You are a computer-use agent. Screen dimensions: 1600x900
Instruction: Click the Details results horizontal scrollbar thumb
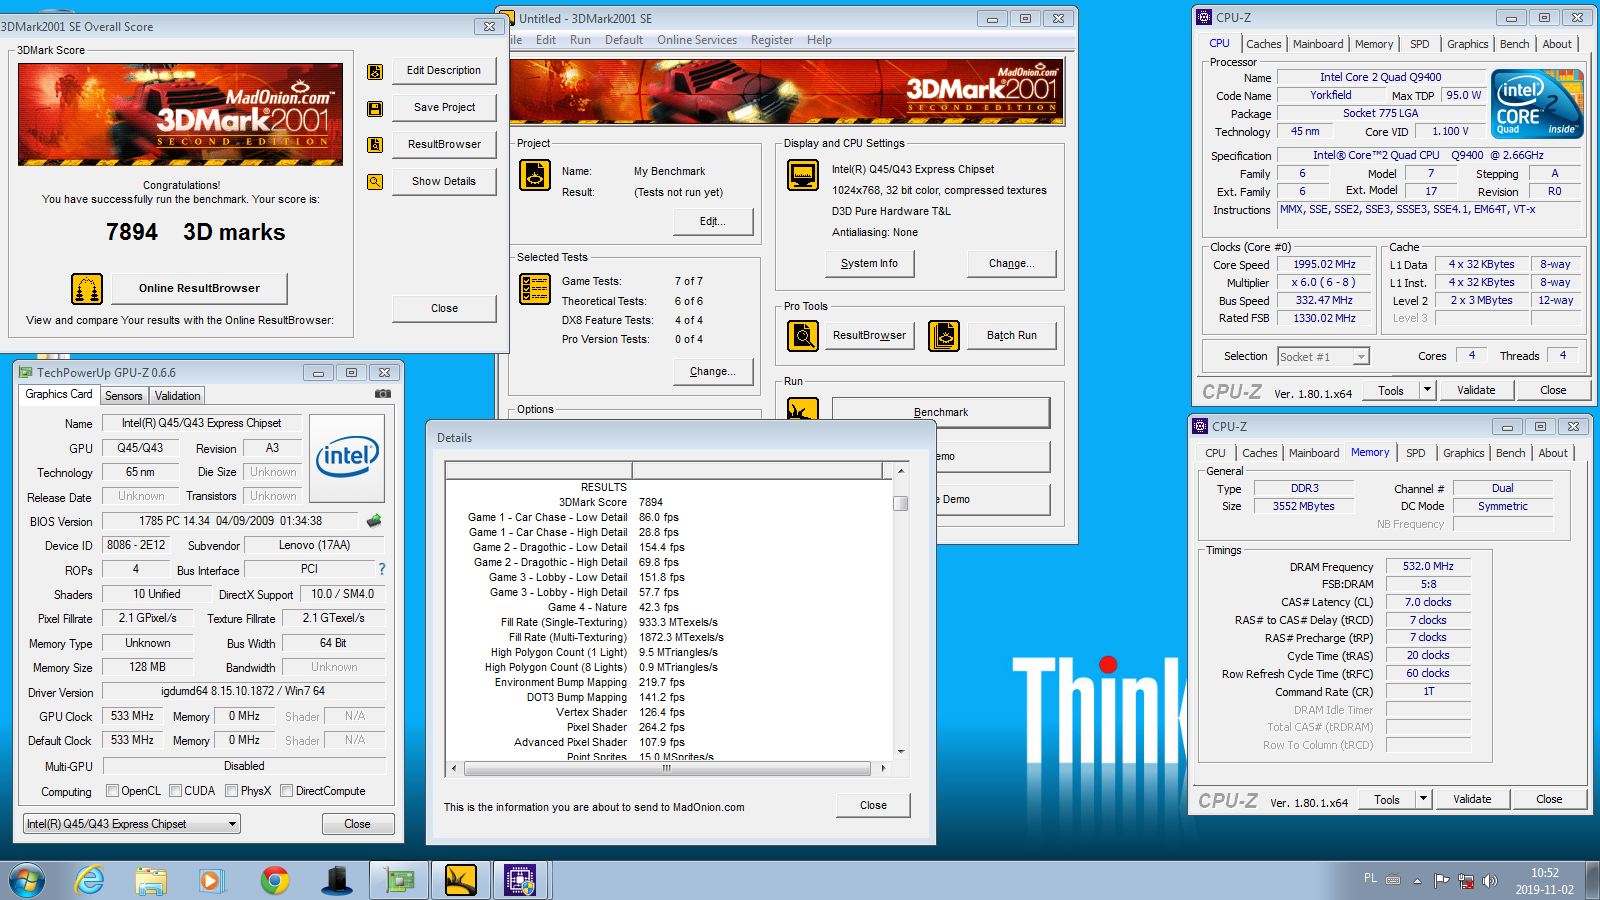[x=667, y=768]
